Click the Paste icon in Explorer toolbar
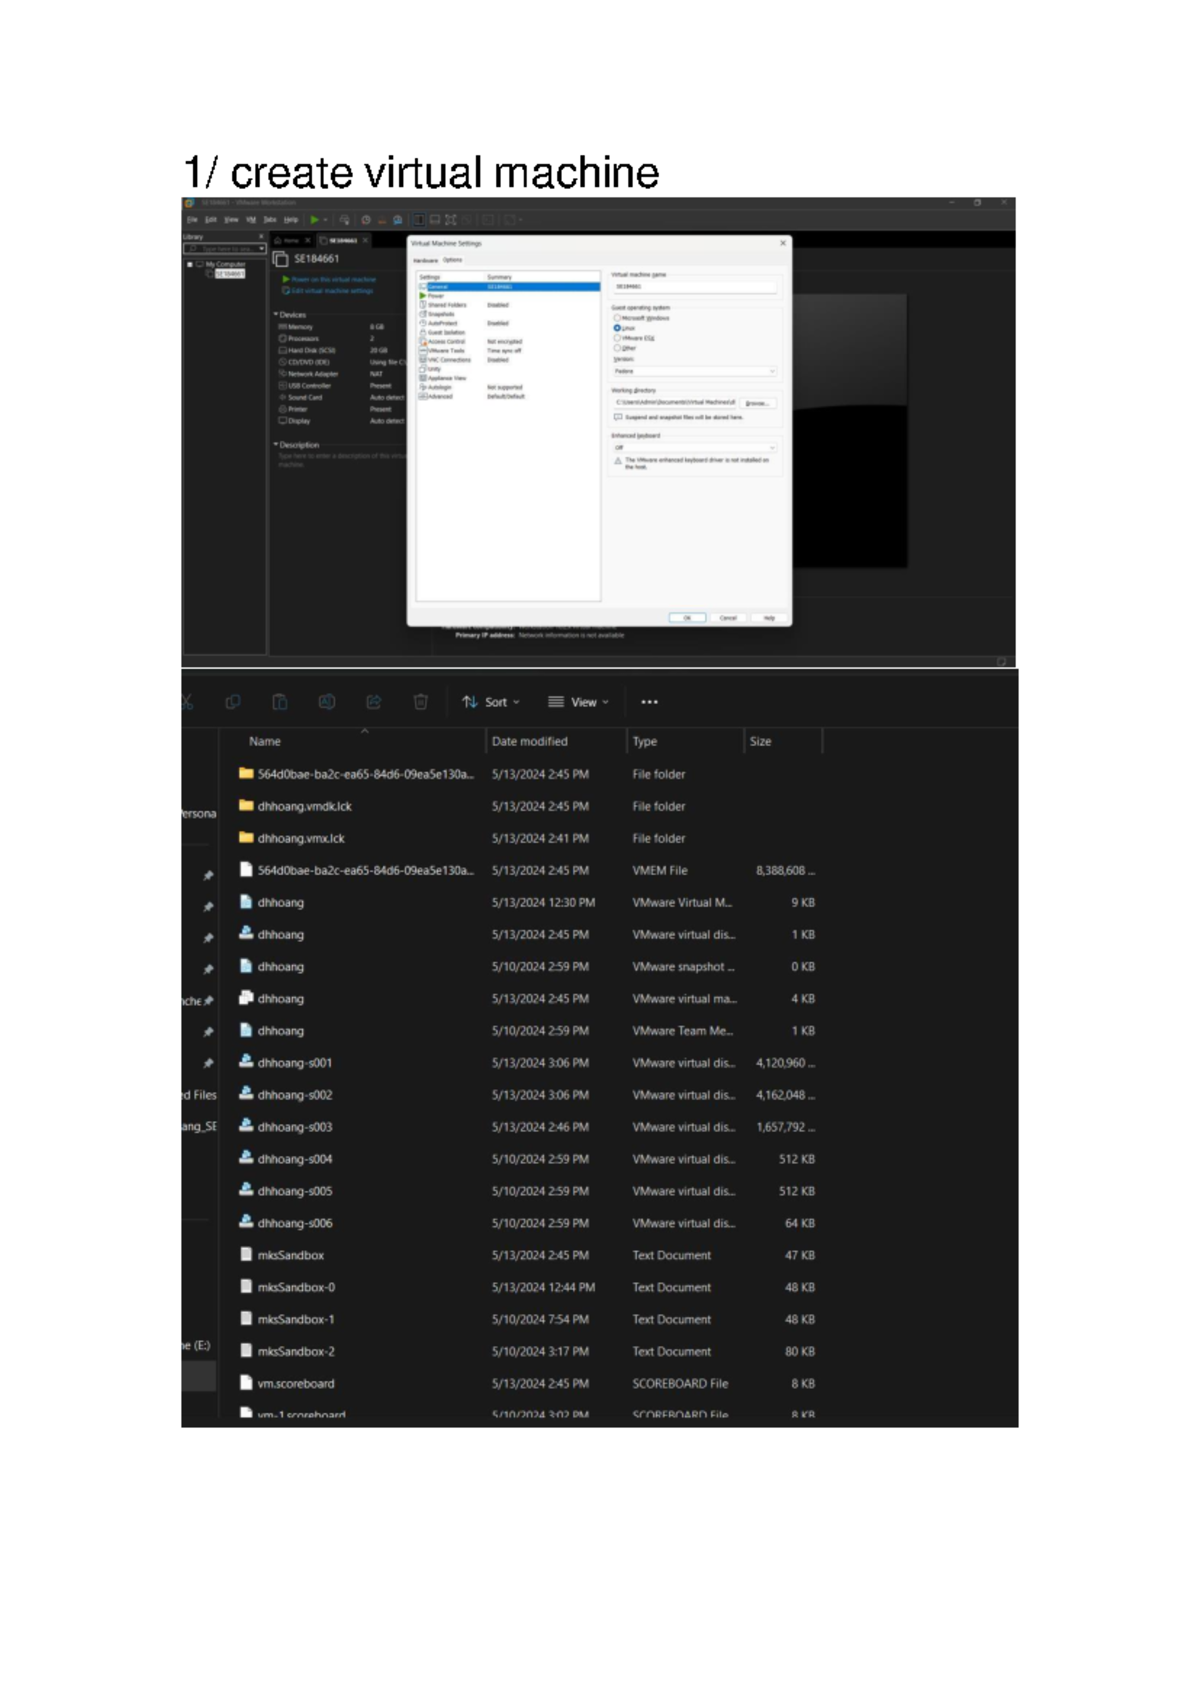Screen dimensions: 1200x1696 point(280,702)
